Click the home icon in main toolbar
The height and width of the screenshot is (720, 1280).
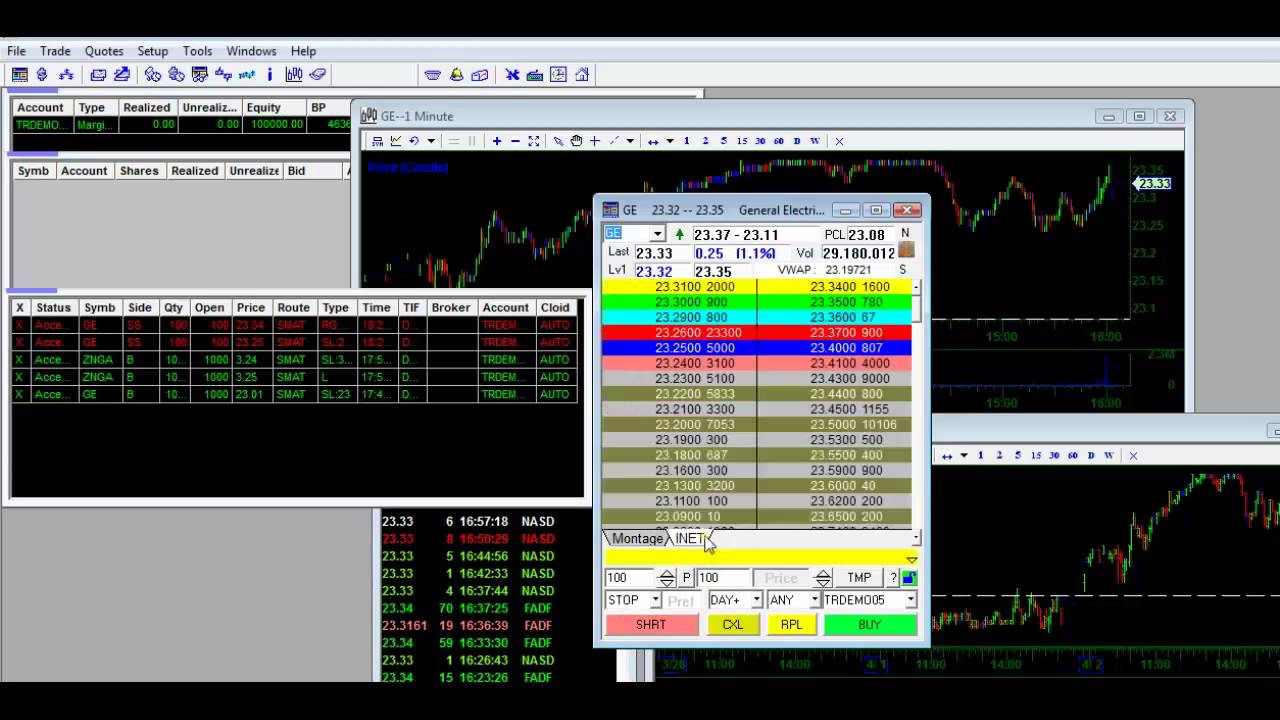point(582,74)
